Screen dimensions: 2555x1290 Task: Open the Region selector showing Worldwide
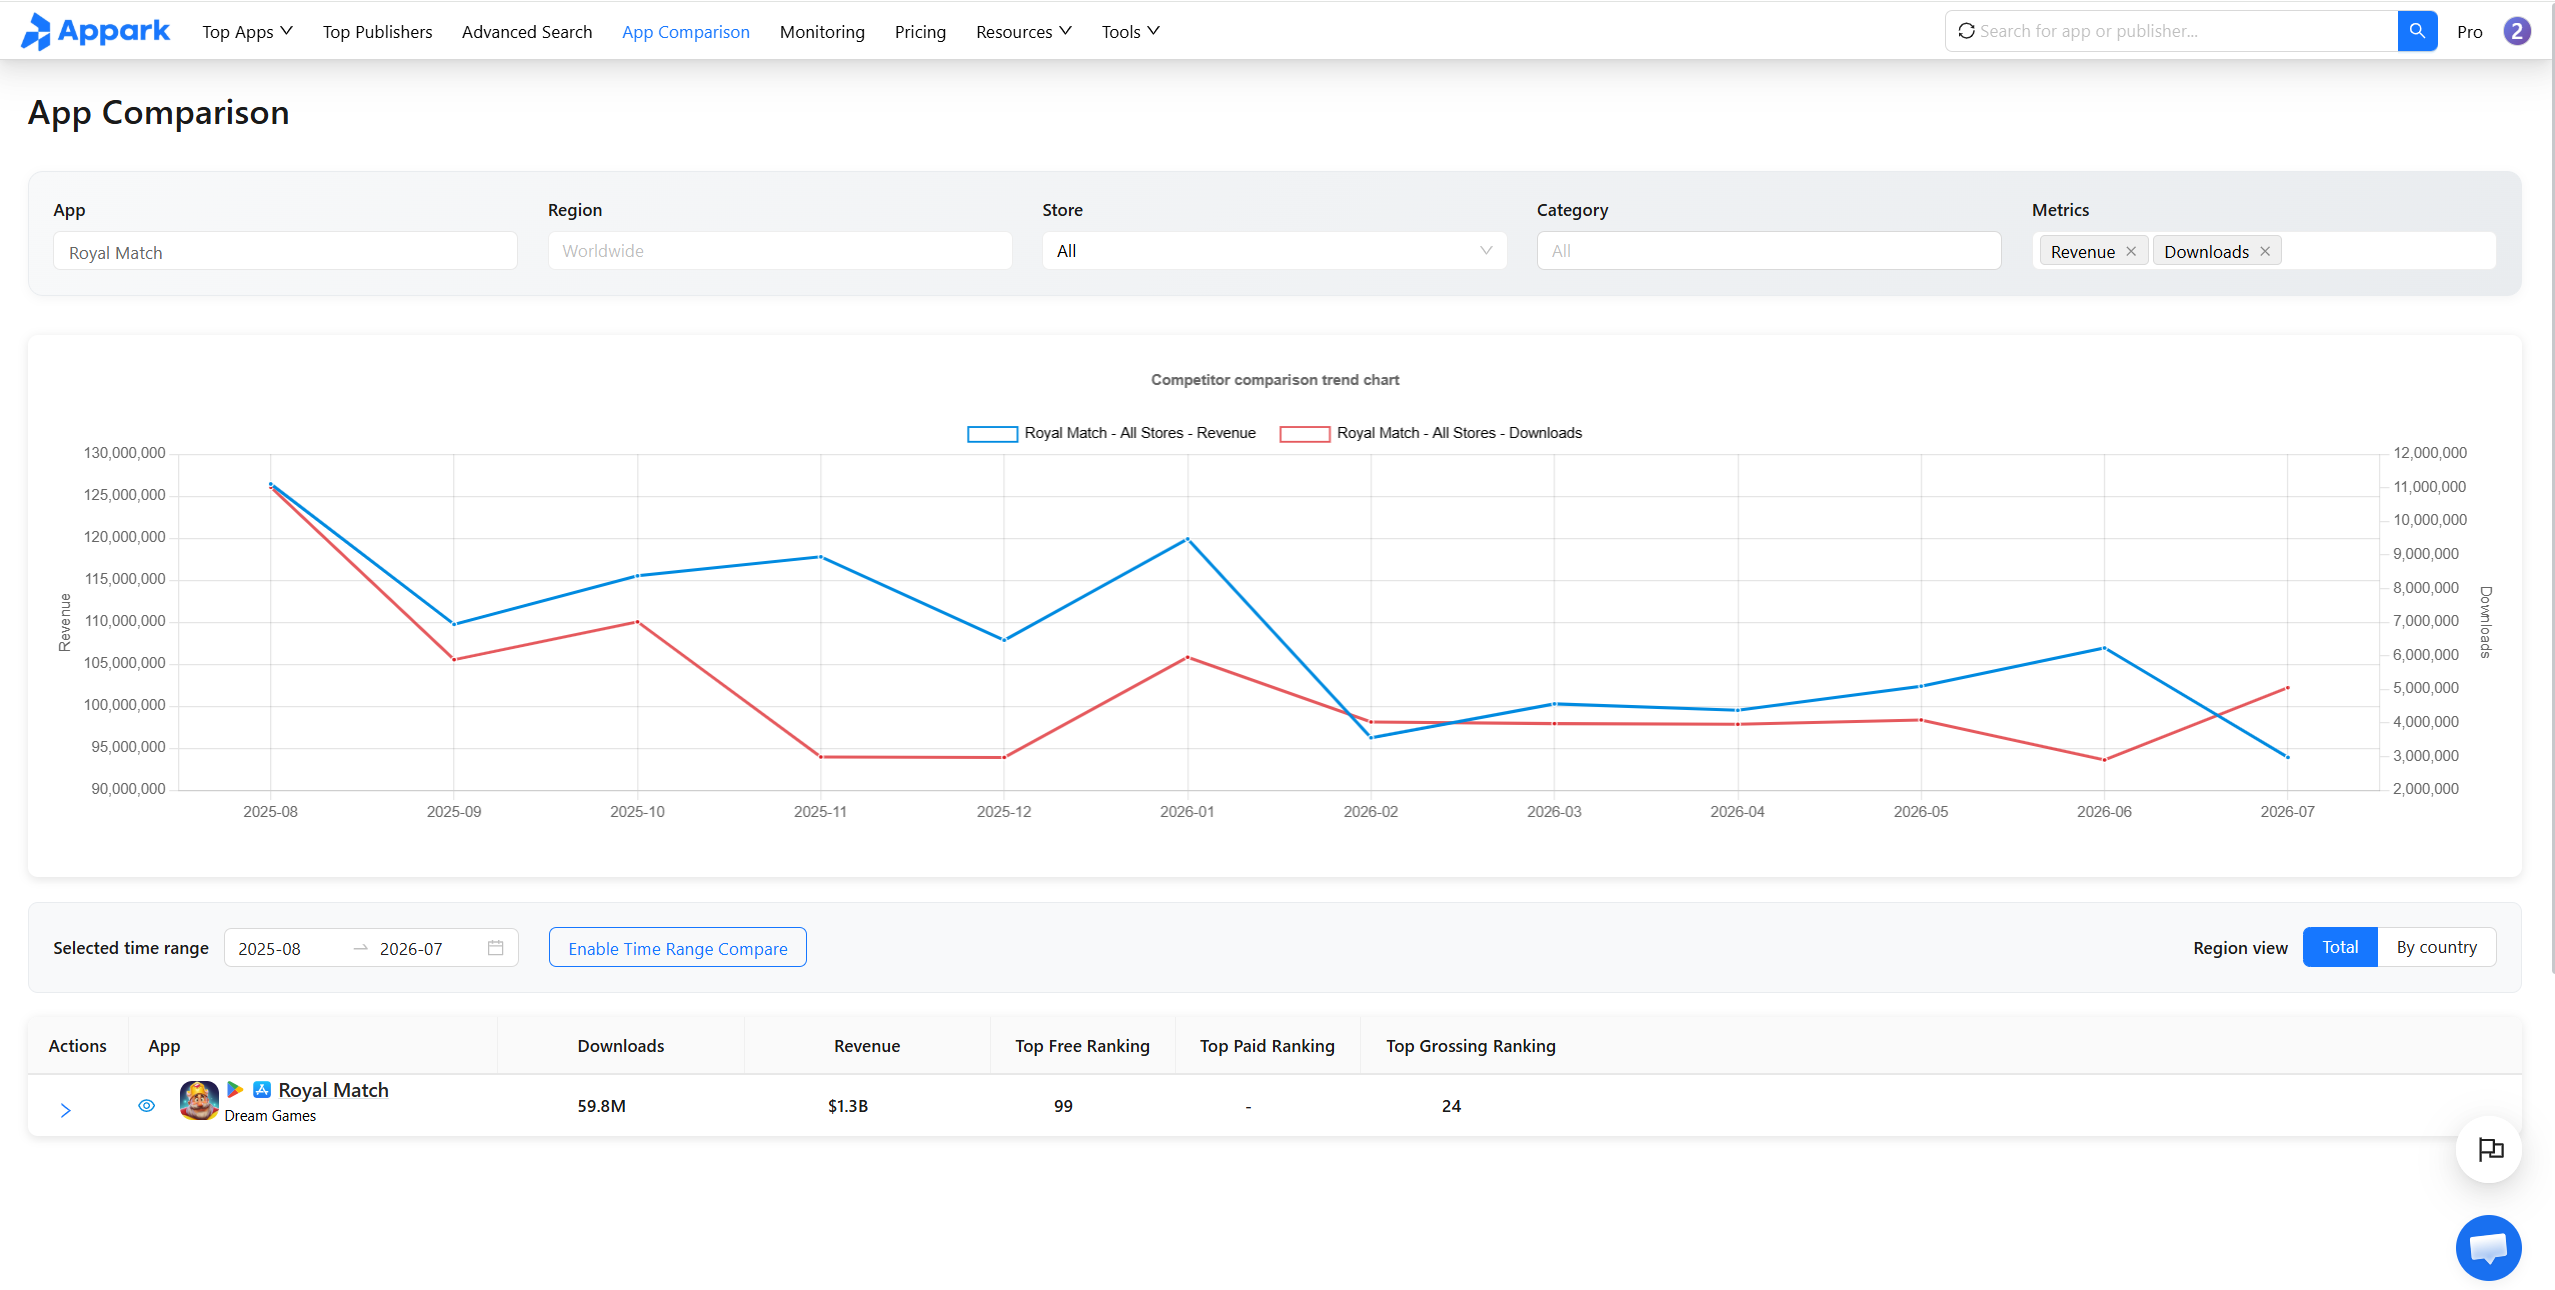[x=780, y=251]
